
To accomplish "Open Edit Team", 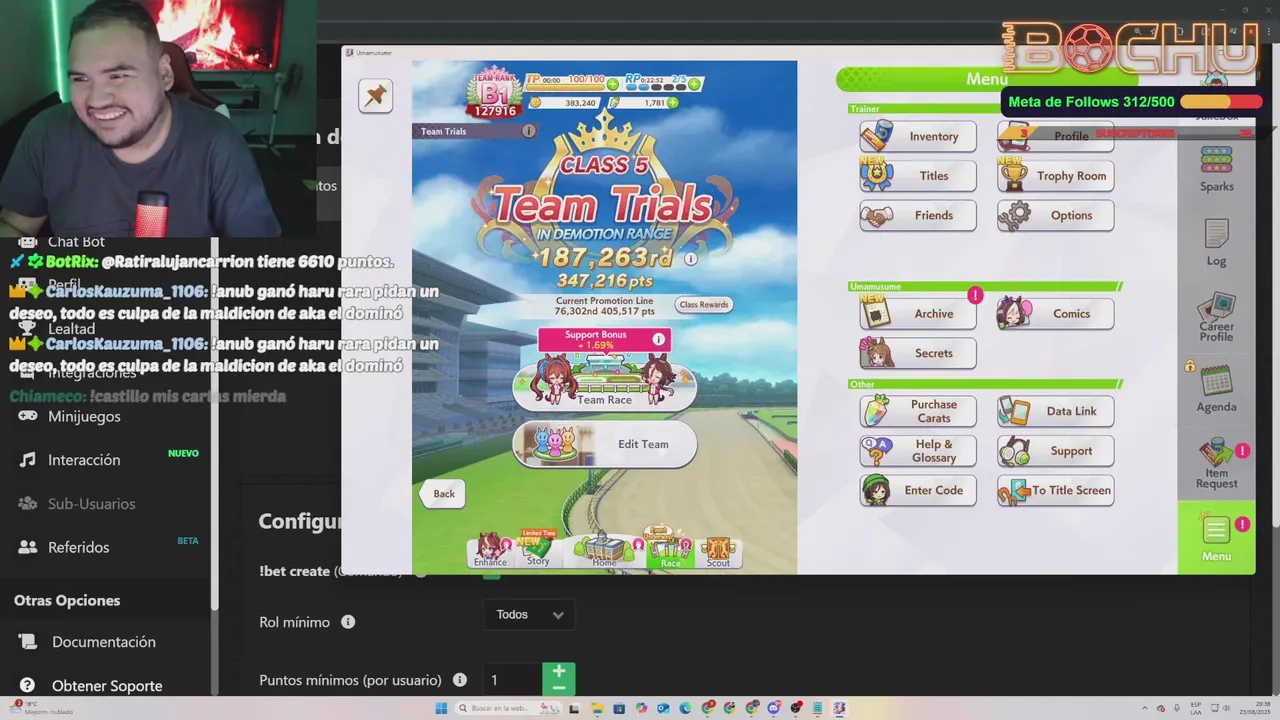I will click(x=605, y=444).
